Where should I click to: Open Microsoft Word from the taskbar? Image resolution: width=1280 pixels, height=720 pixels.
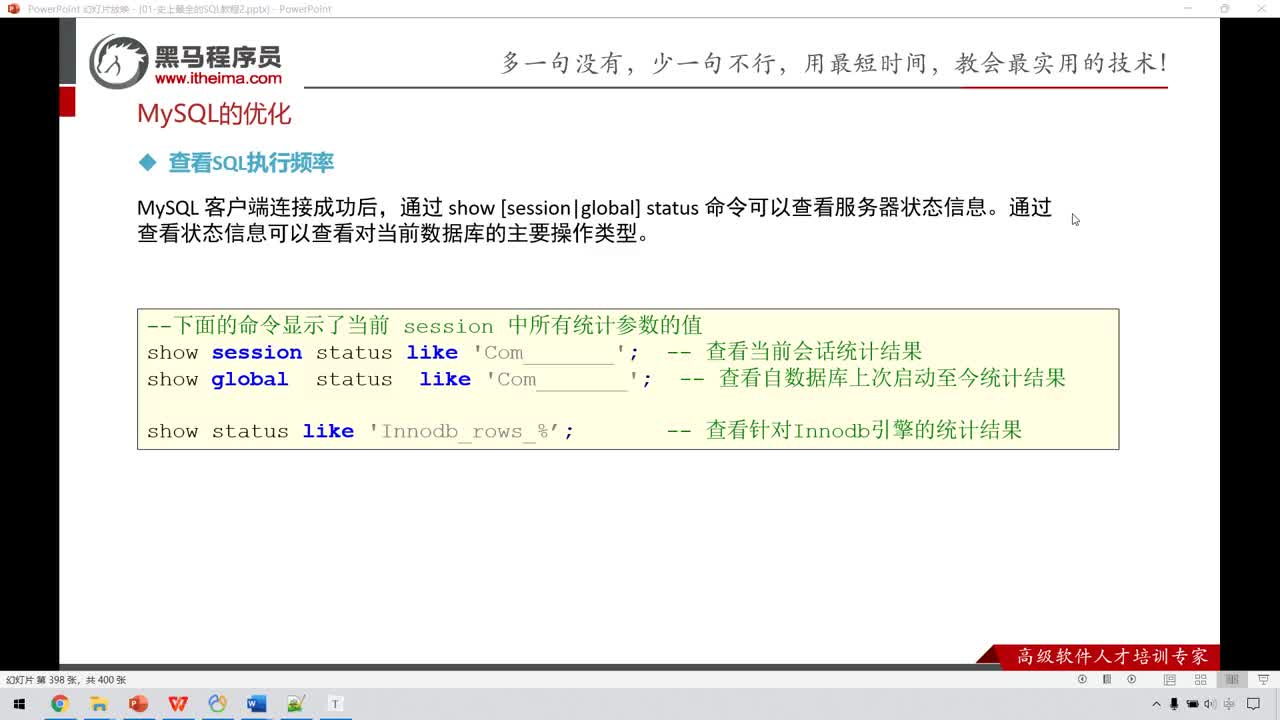256,704
